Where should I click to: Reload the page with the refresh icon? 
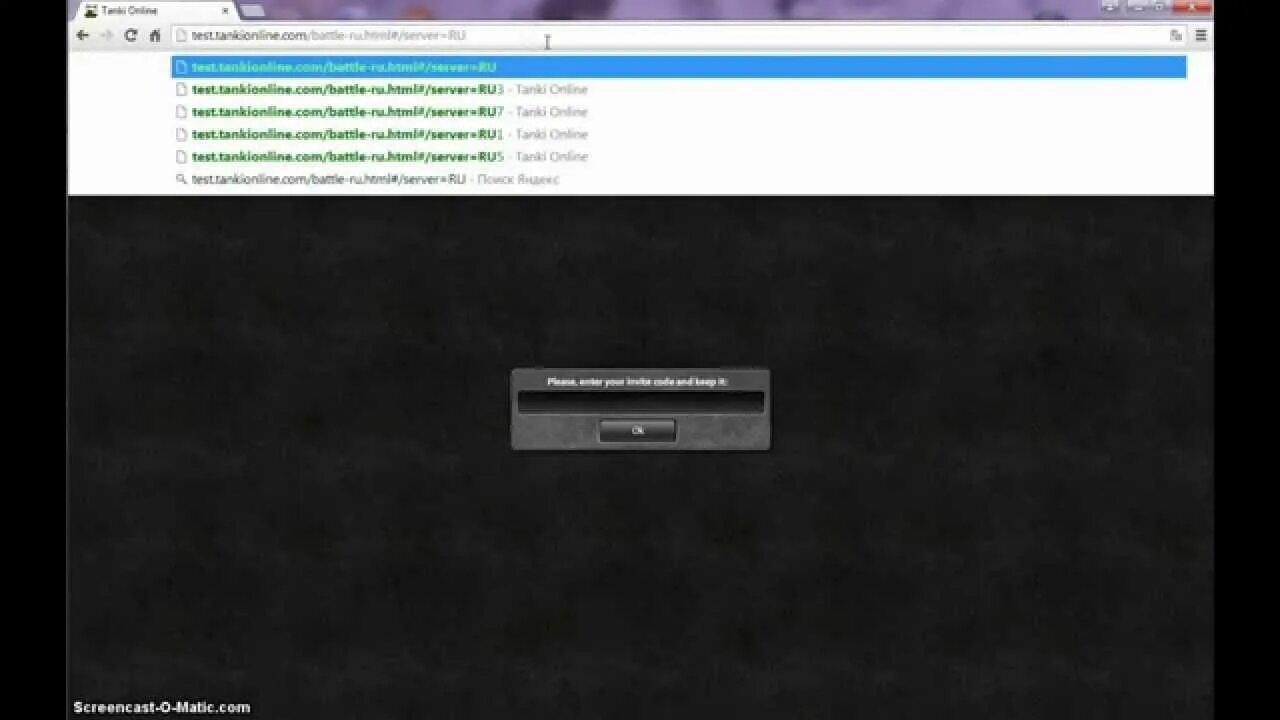coord(130,35)
